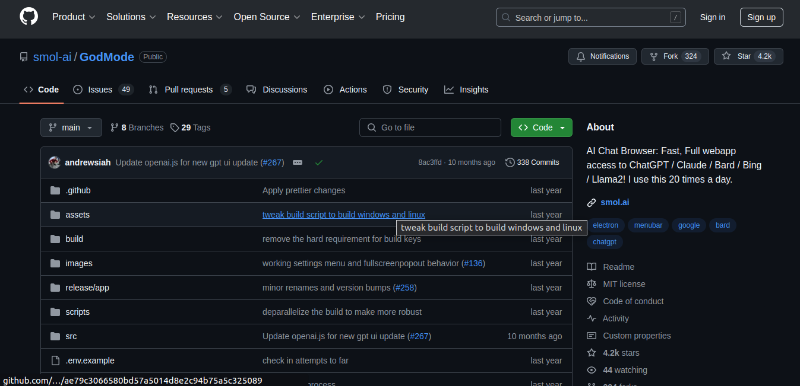Open the main branch selector dropdown

(71, 127)
